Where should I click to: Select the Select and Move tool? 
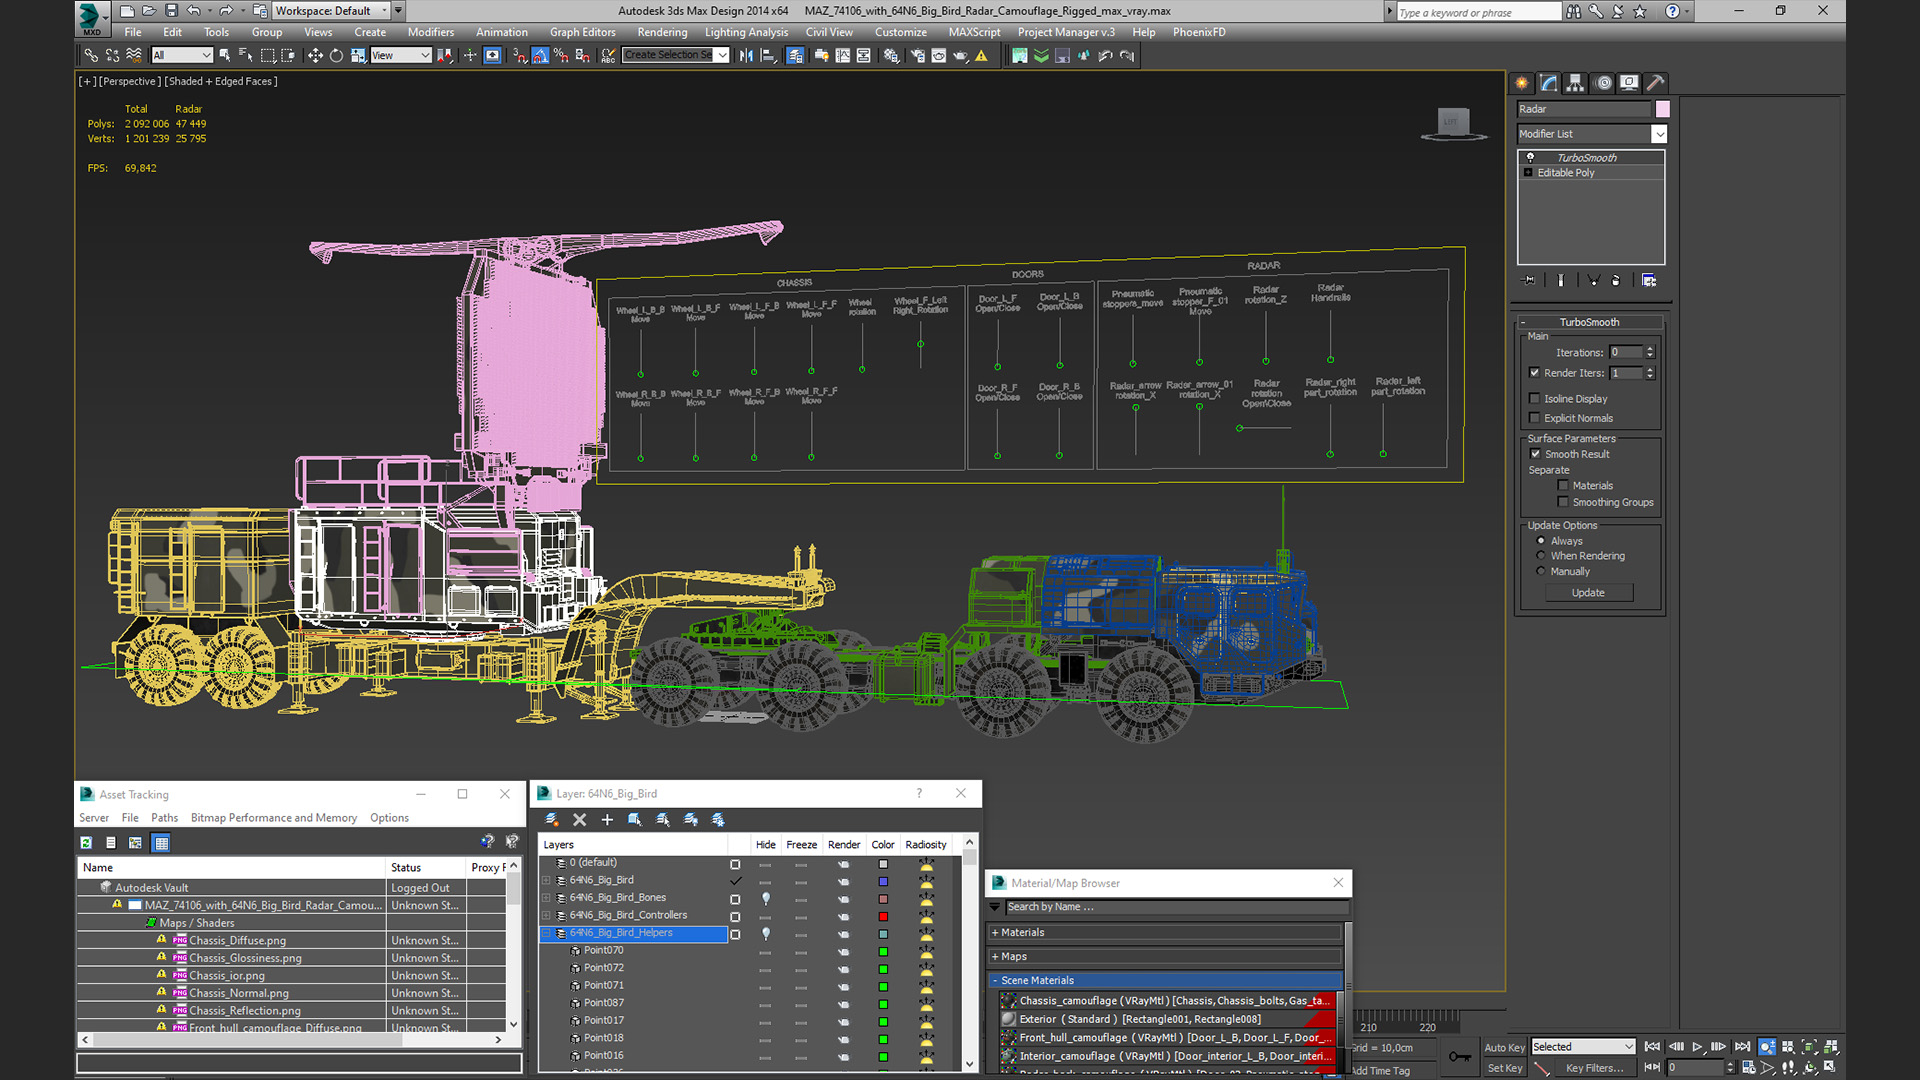315,56
